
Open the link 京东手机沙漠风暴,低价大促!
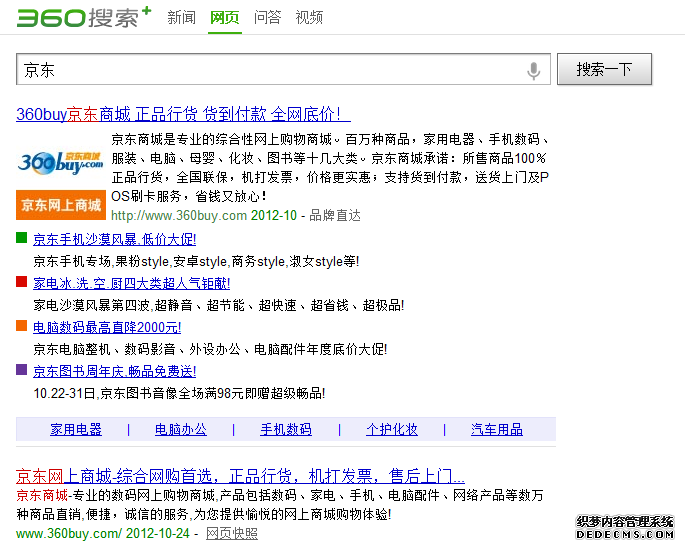click(x=114, y=239)
